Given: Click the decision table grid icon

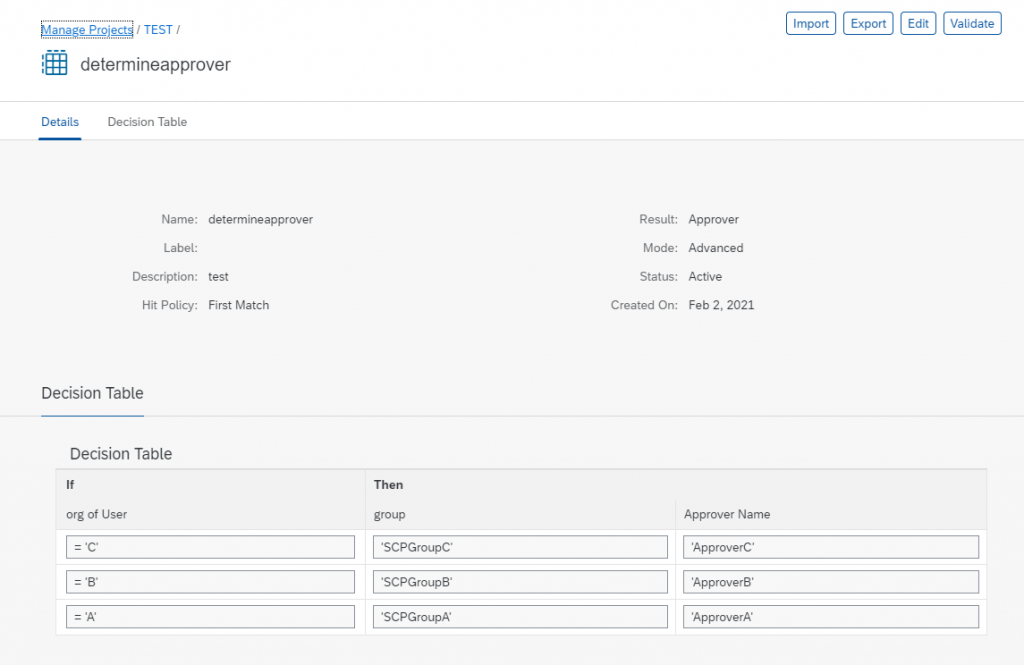Looking at the screenshot, I should tap(55, 63).
